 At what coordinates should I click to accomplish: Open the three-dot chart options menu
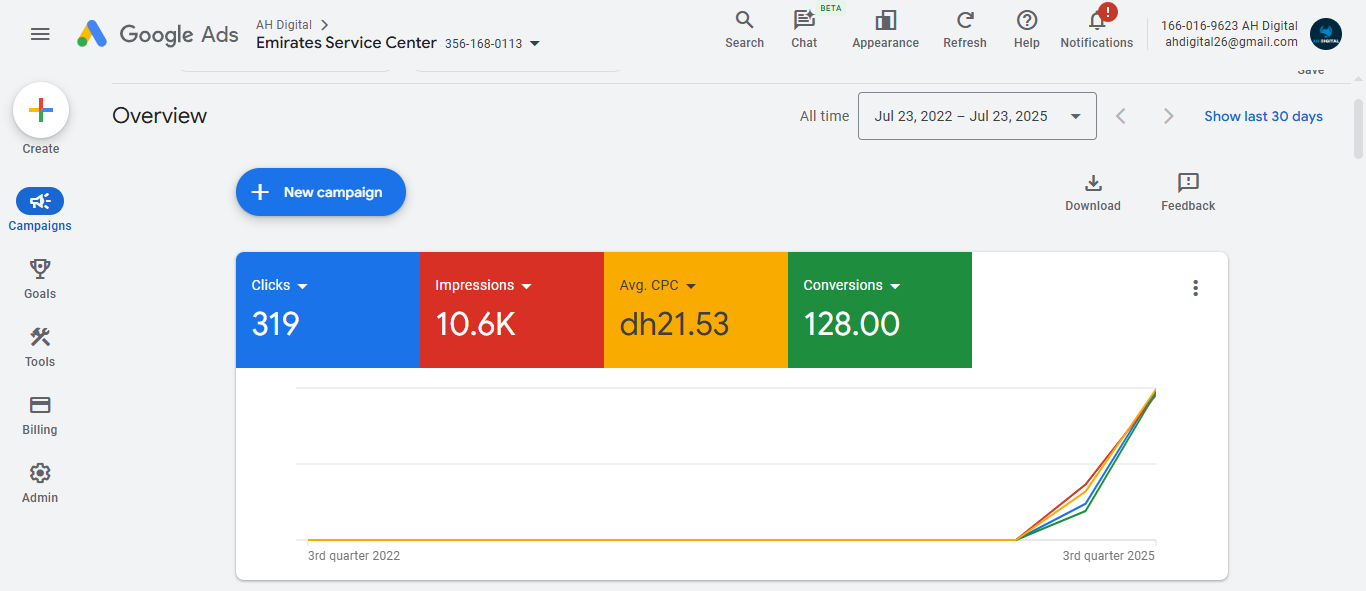(1195, 288)
